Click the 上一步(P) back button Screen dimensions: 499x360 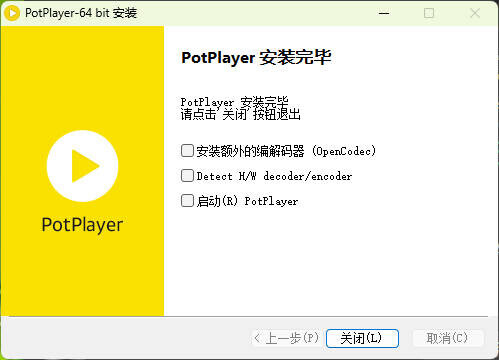[x=286, y=338]
